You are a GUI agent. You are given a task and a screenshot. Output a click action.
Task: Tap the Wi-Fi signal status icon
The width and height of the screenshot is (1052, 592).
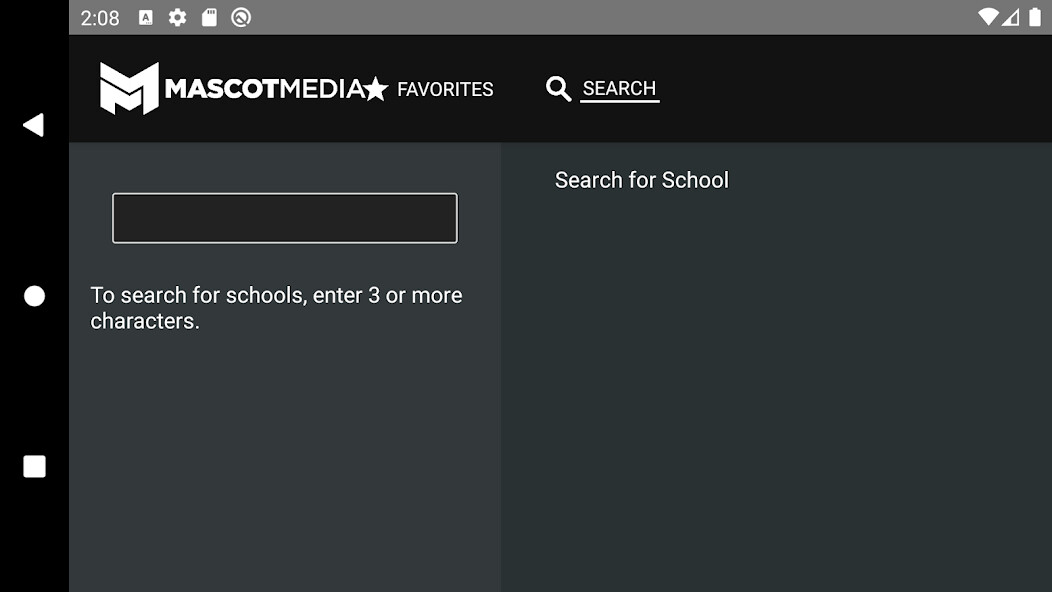(x=988, y=17)
